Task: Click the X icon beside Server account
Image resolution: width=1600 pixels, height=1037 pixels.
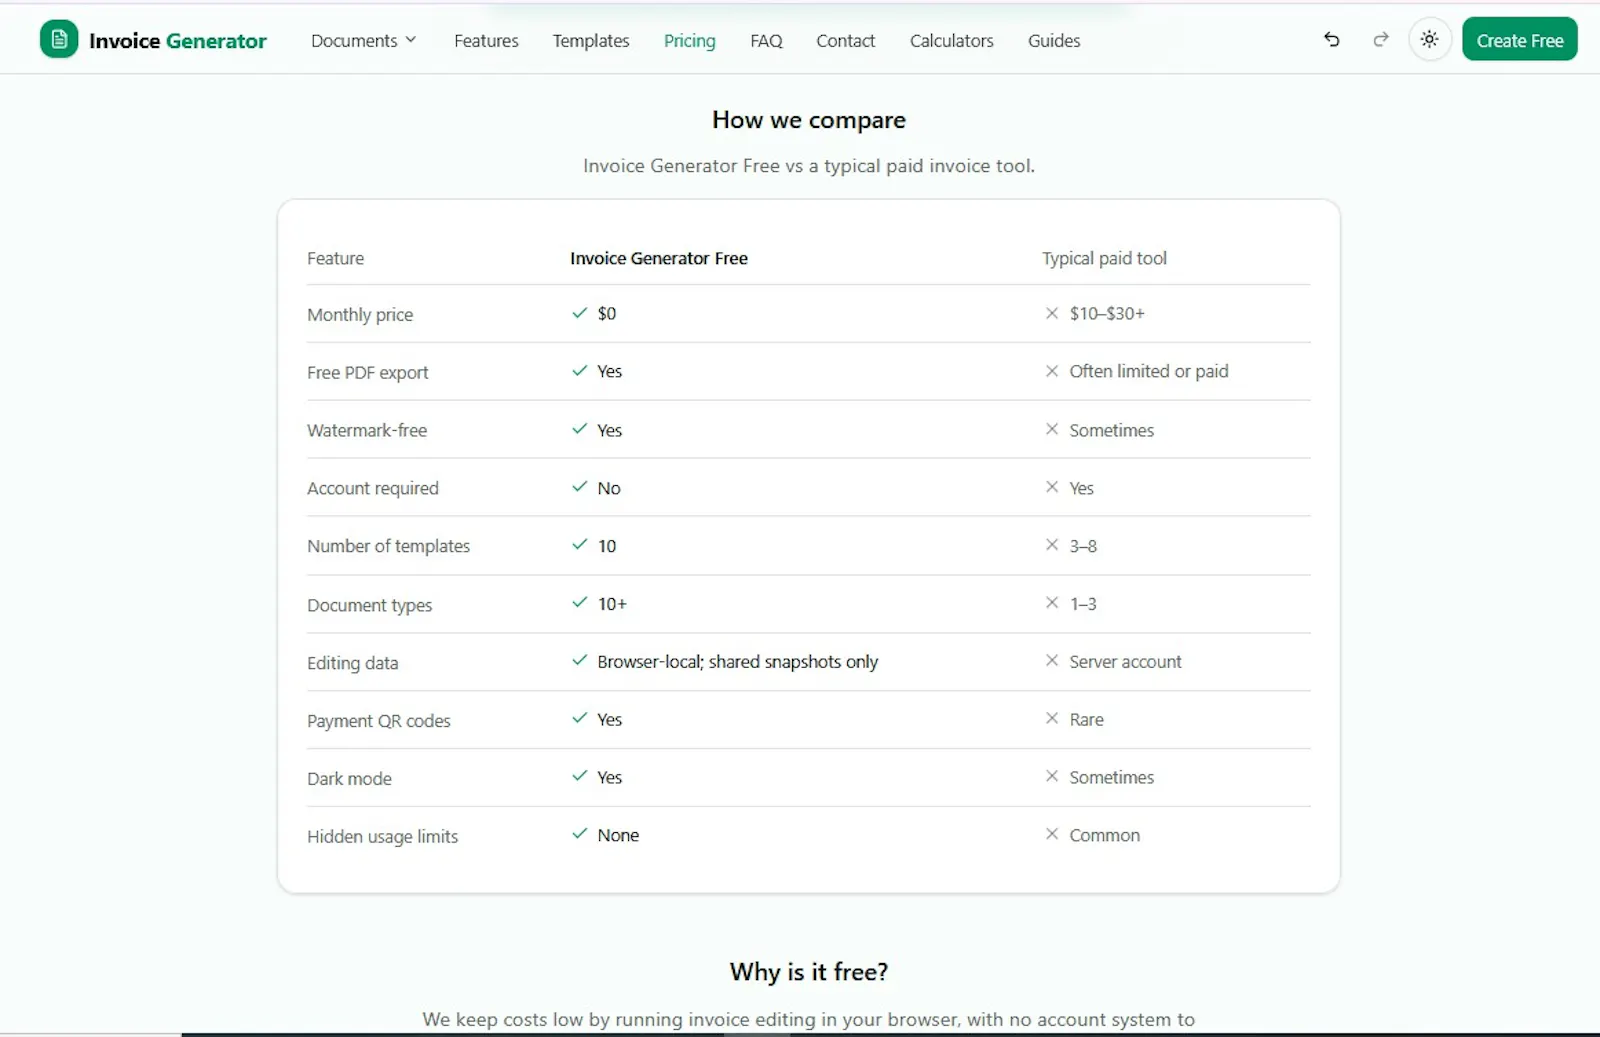Action: pos(1052,661)
